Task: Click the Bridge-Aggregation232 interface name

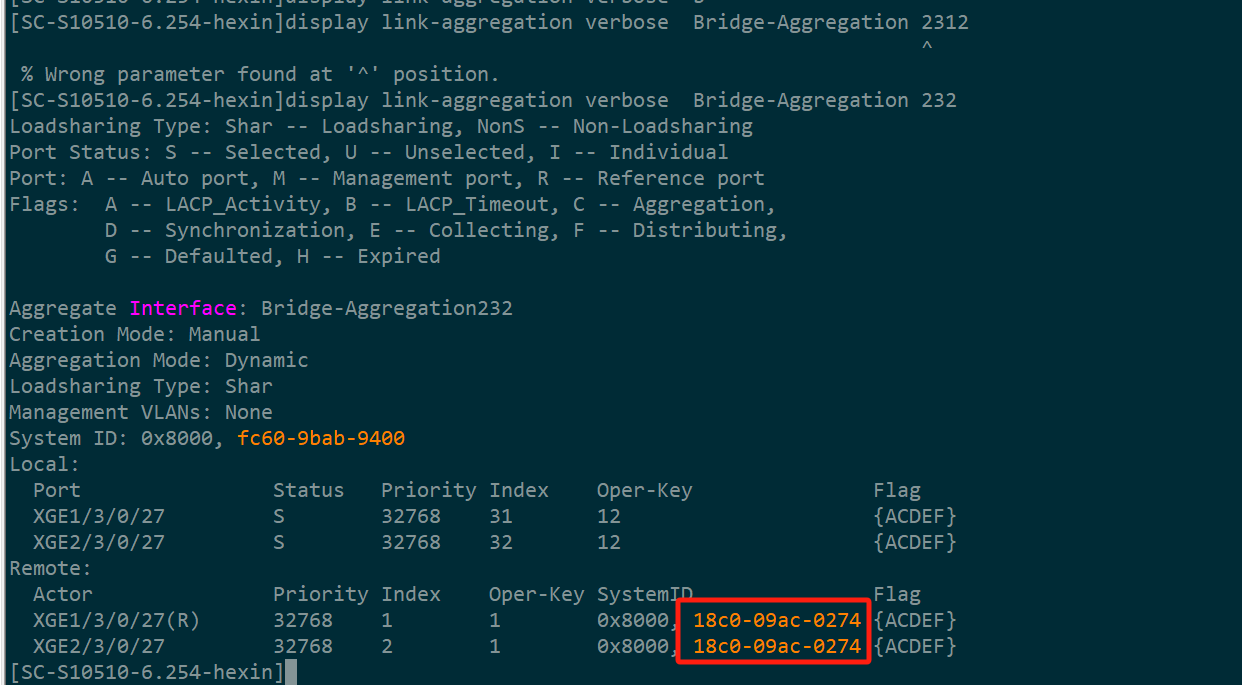Action: [x=387, y=308]
